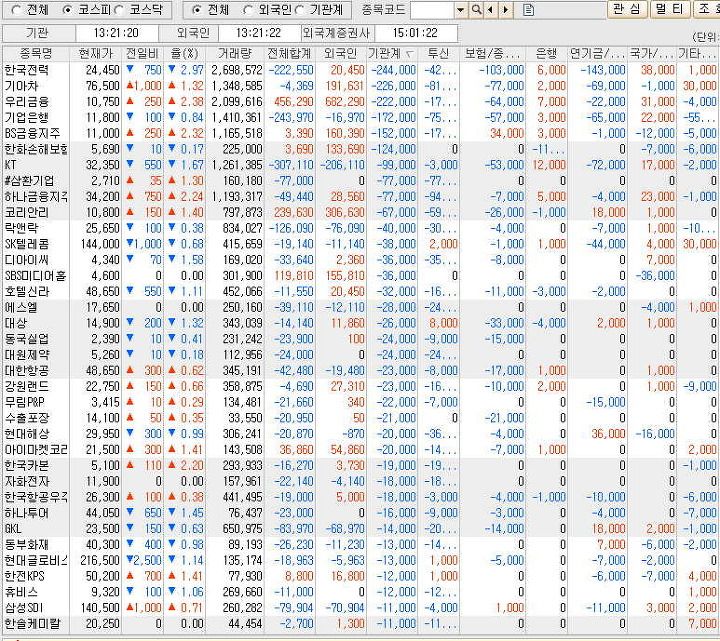This screenshot has height=641, width=720.
Task: Click the 외국인 time value 13:21:22
Action: point(259,33)
